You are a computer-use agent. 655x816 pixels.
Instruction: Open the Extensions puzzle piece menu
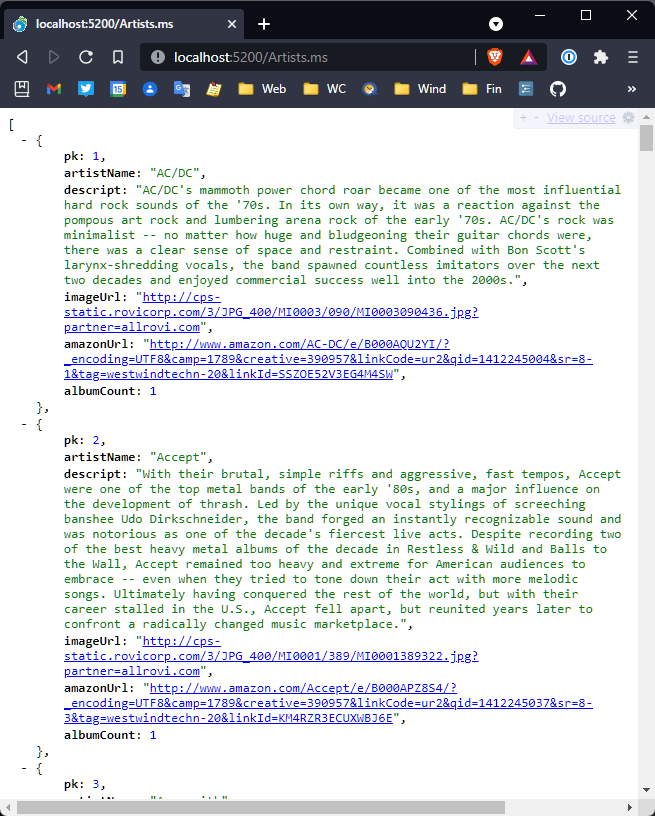point(600,57)
